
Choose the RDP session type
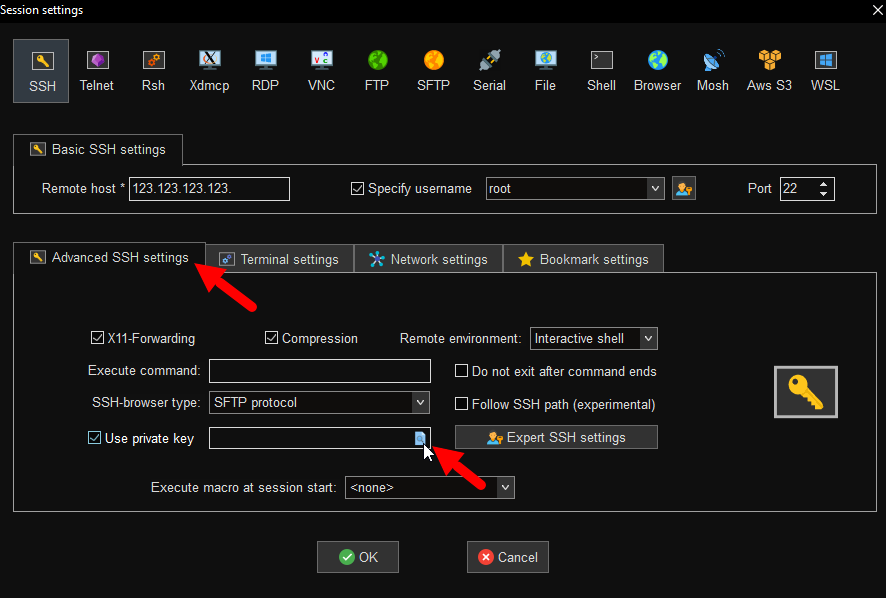coord(265,70)
